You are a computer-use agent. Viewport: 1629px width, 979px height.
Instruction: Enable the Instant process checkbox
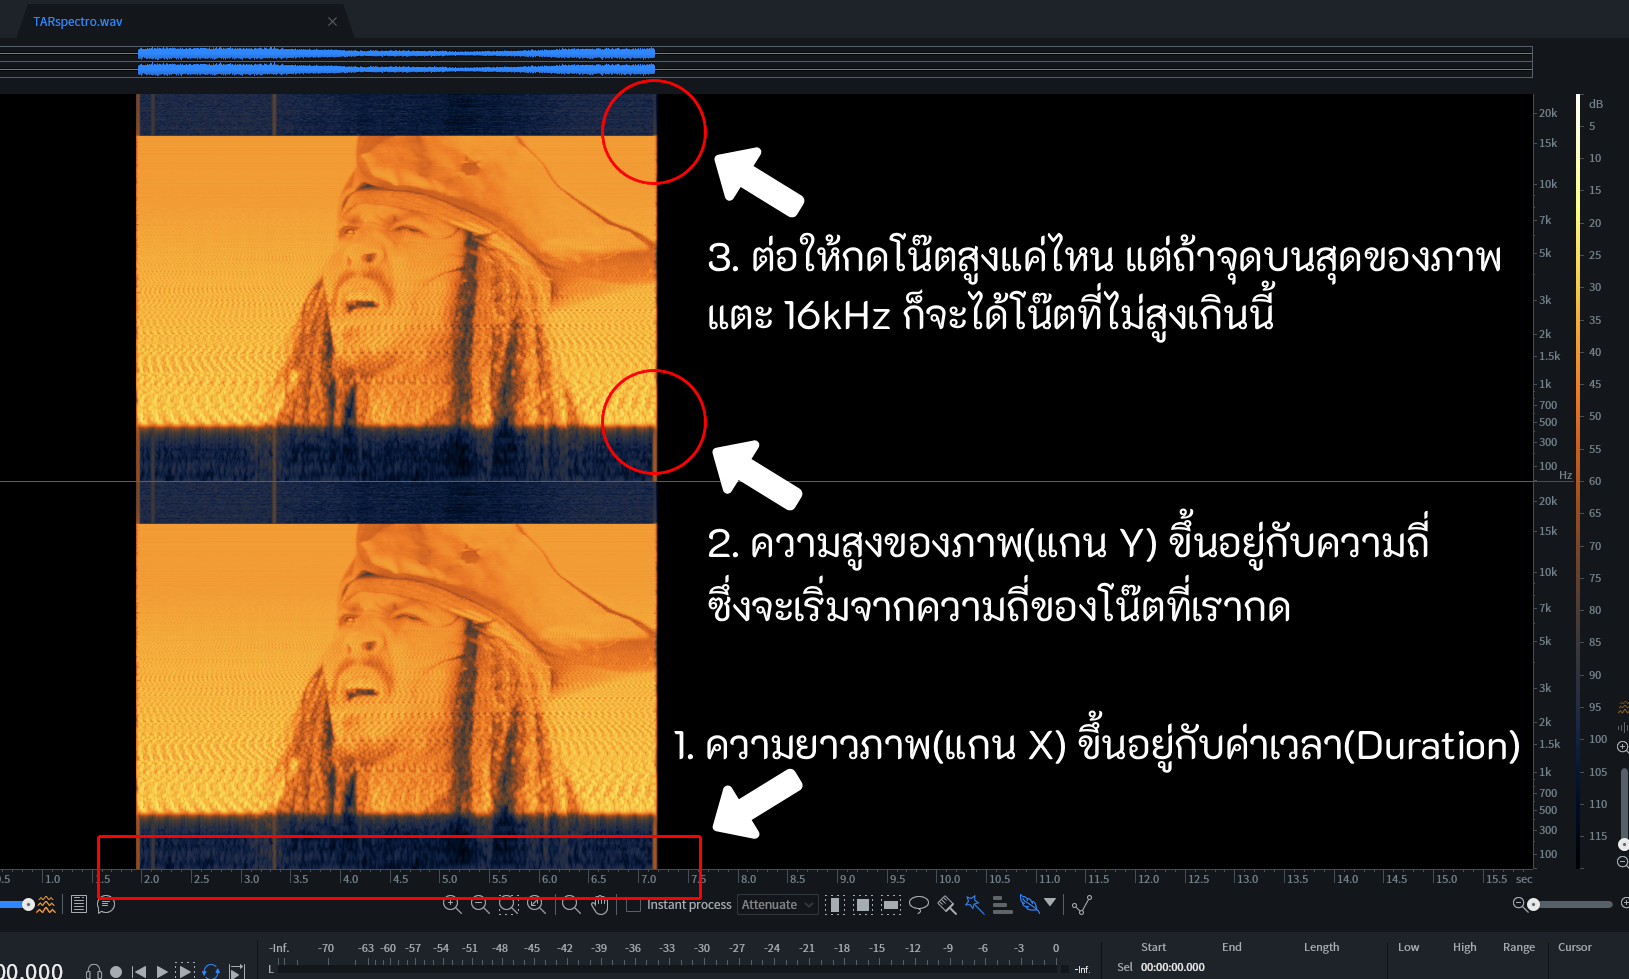633,905
